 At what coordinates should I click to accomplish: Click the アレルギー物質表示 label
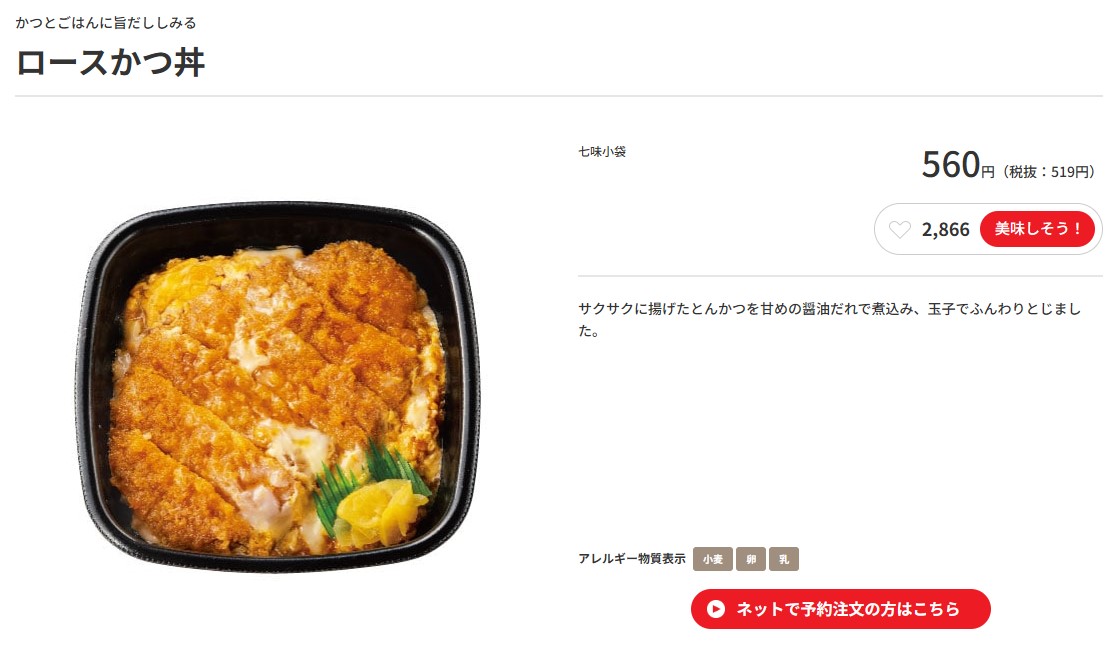point(632,559)
